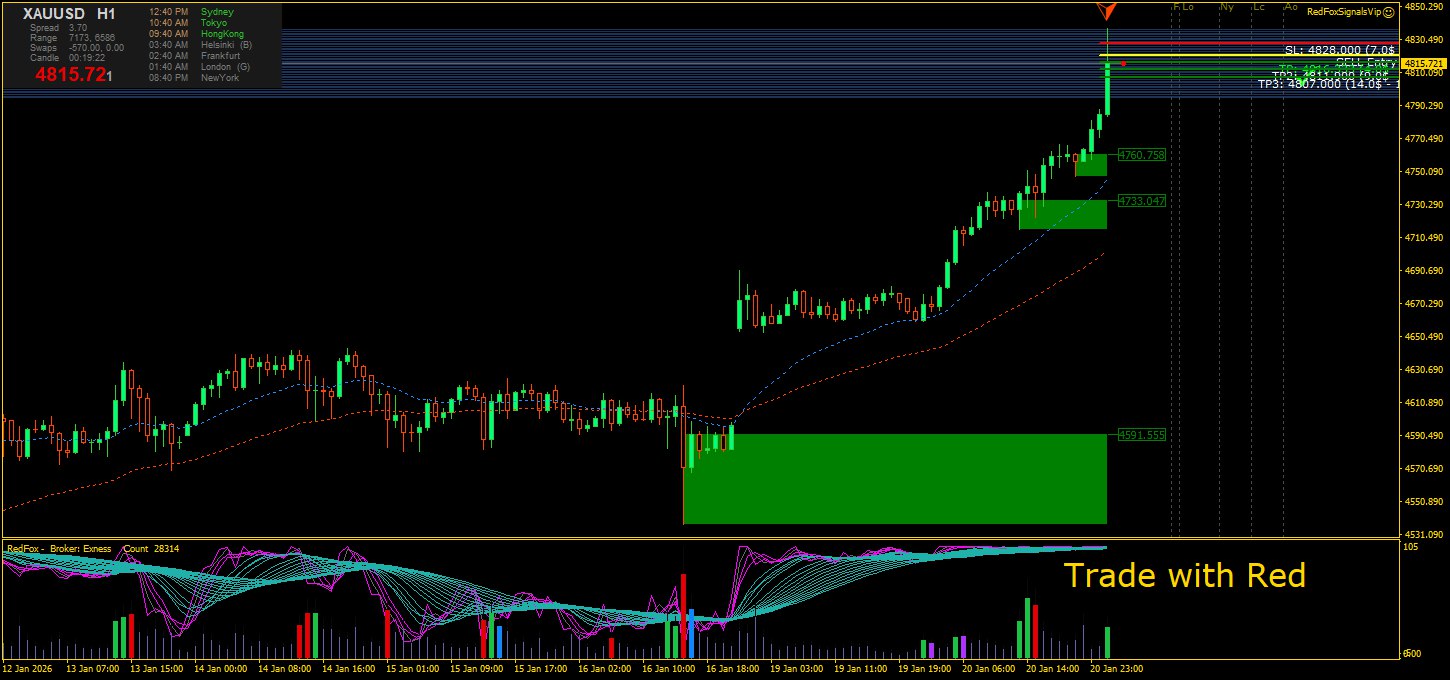Click the yellow current price tag 4815.721
This screenshot has height=680, width=1450.
point(1424,63)
